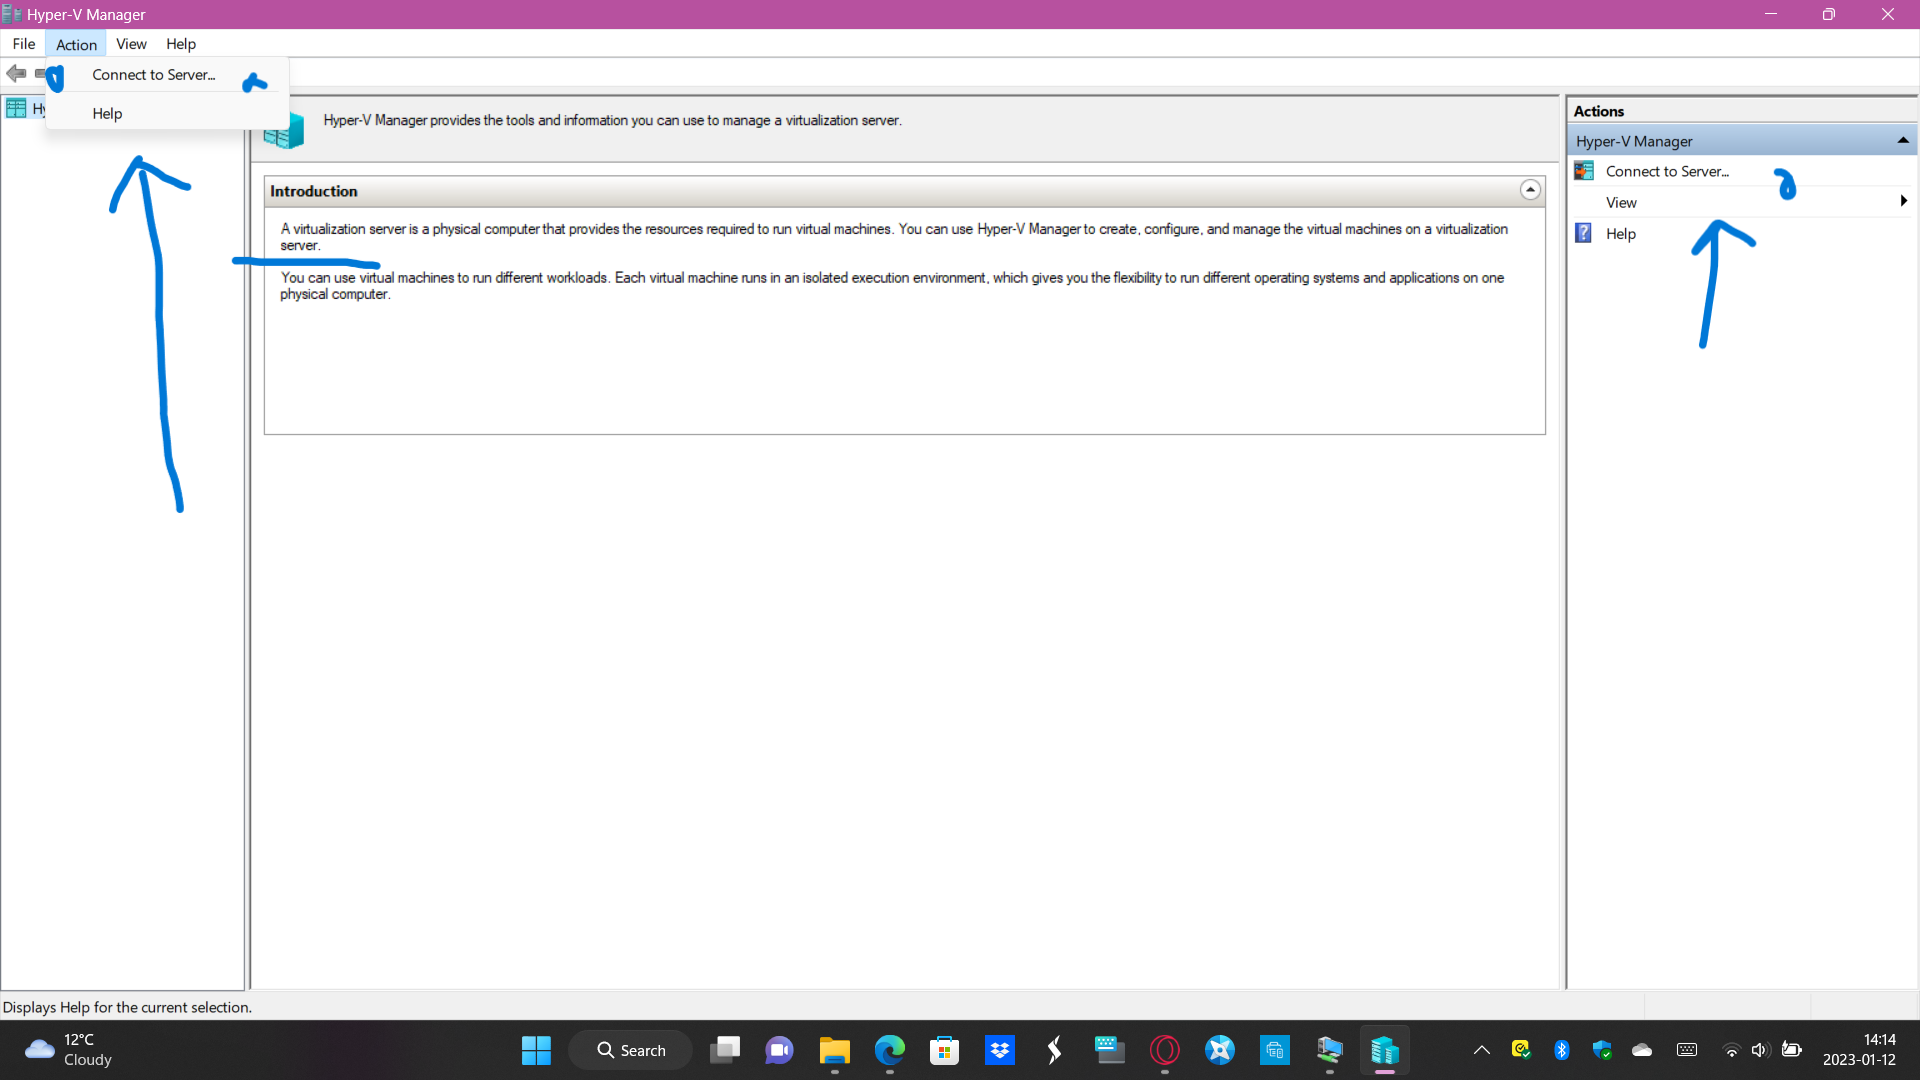Select Connect to Server from Action menu
The width and height of the screenshot is (1920, 1080).
153,74
